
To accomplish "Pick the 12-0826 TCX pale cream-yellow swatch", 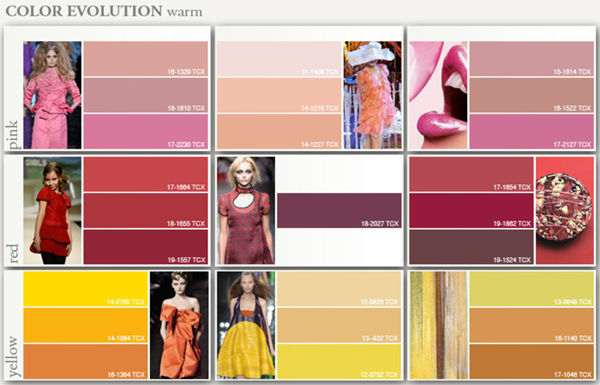I will [x=339, y=289].
